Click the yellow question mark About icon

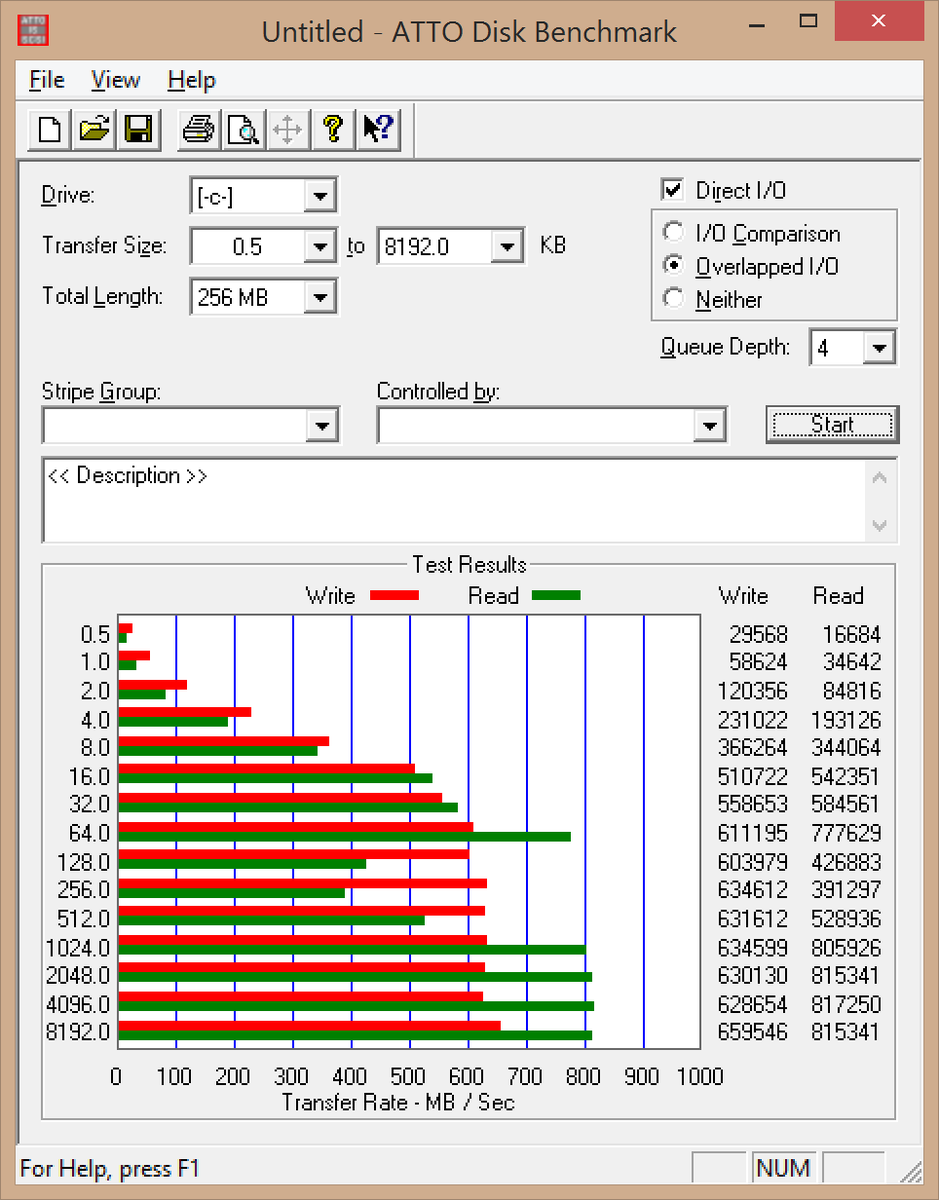point(333,129)
